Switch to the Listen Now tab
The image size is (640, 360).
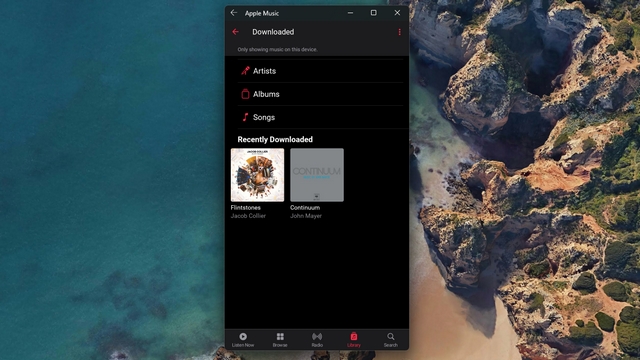click(x=243, y=340)
